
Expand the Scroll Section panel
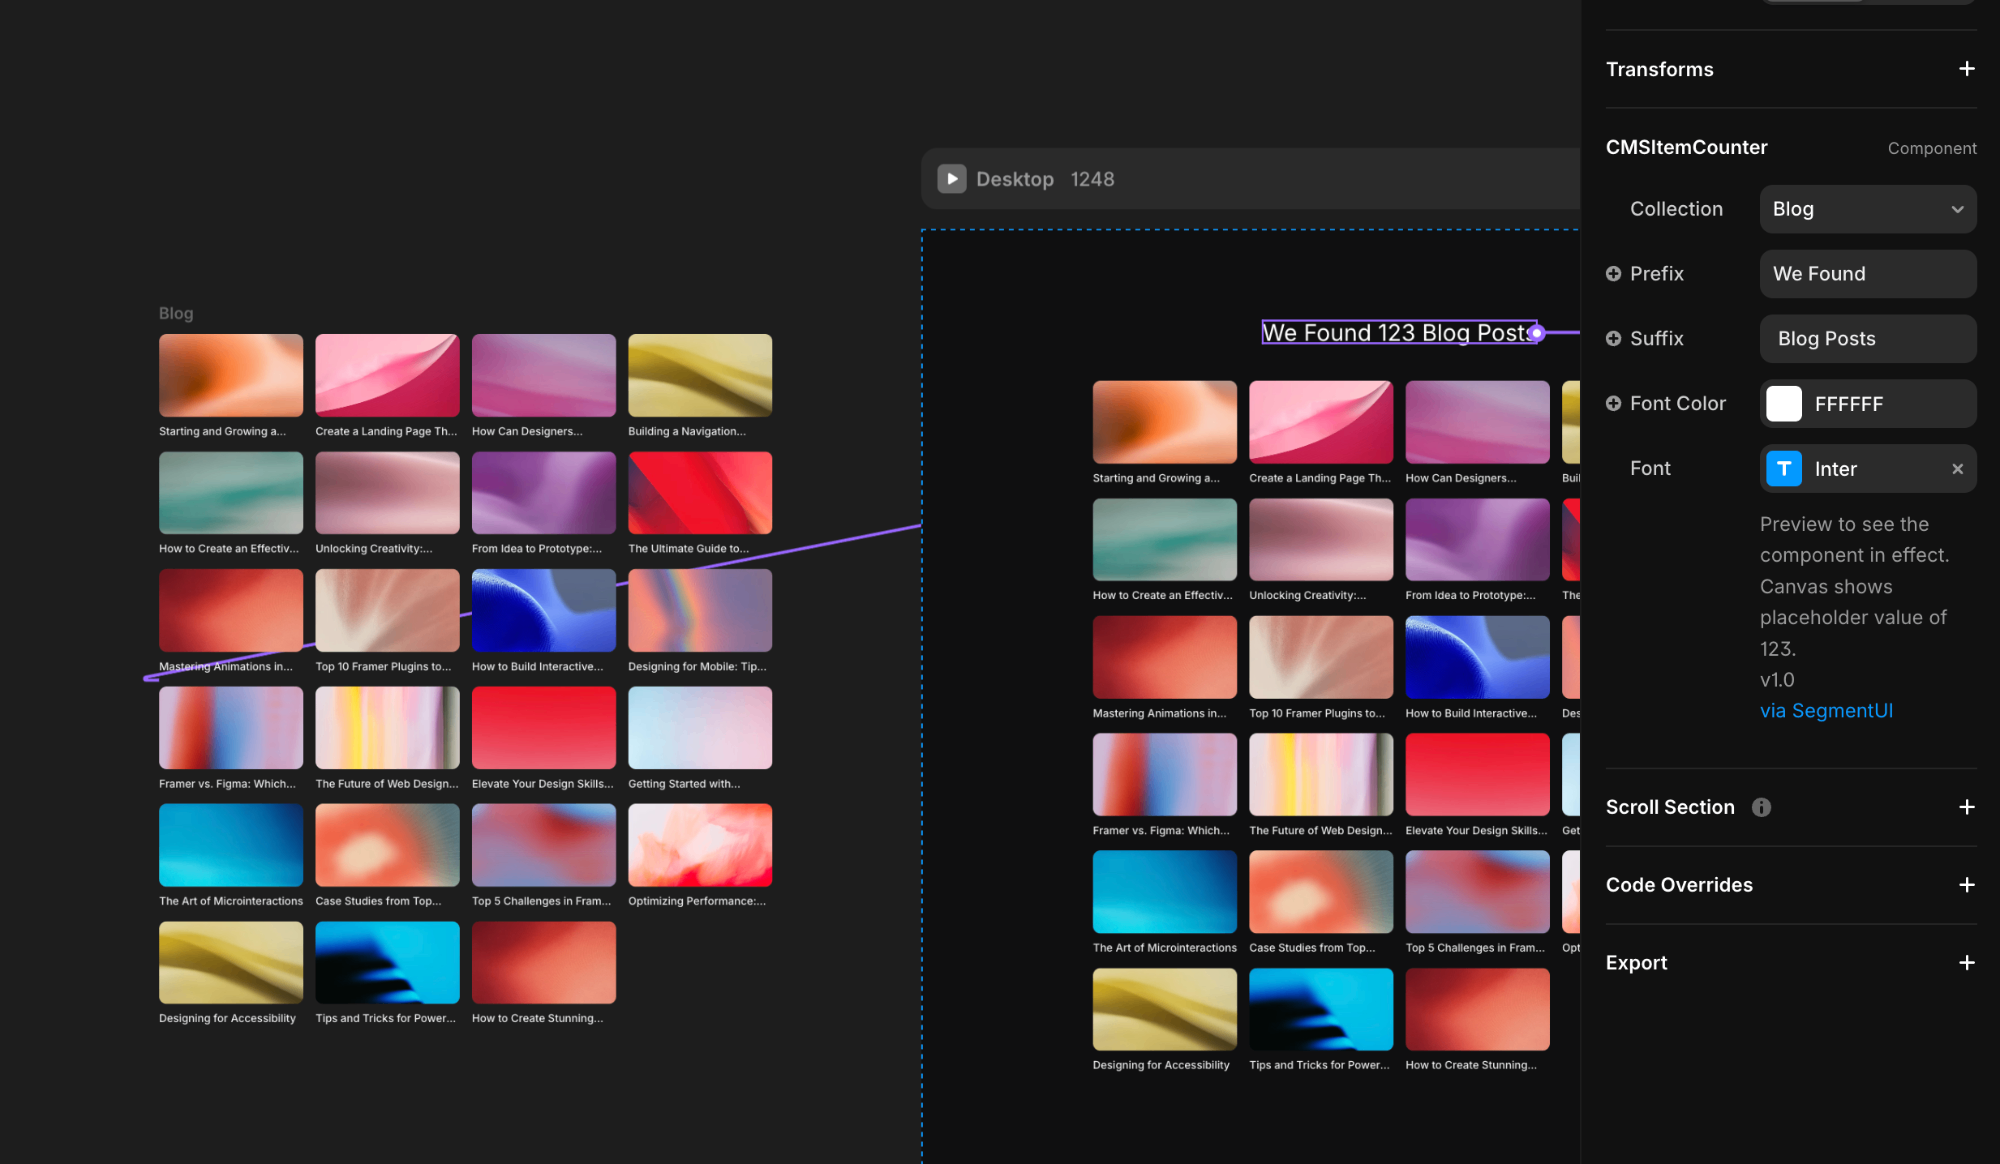pos(1966,807)
